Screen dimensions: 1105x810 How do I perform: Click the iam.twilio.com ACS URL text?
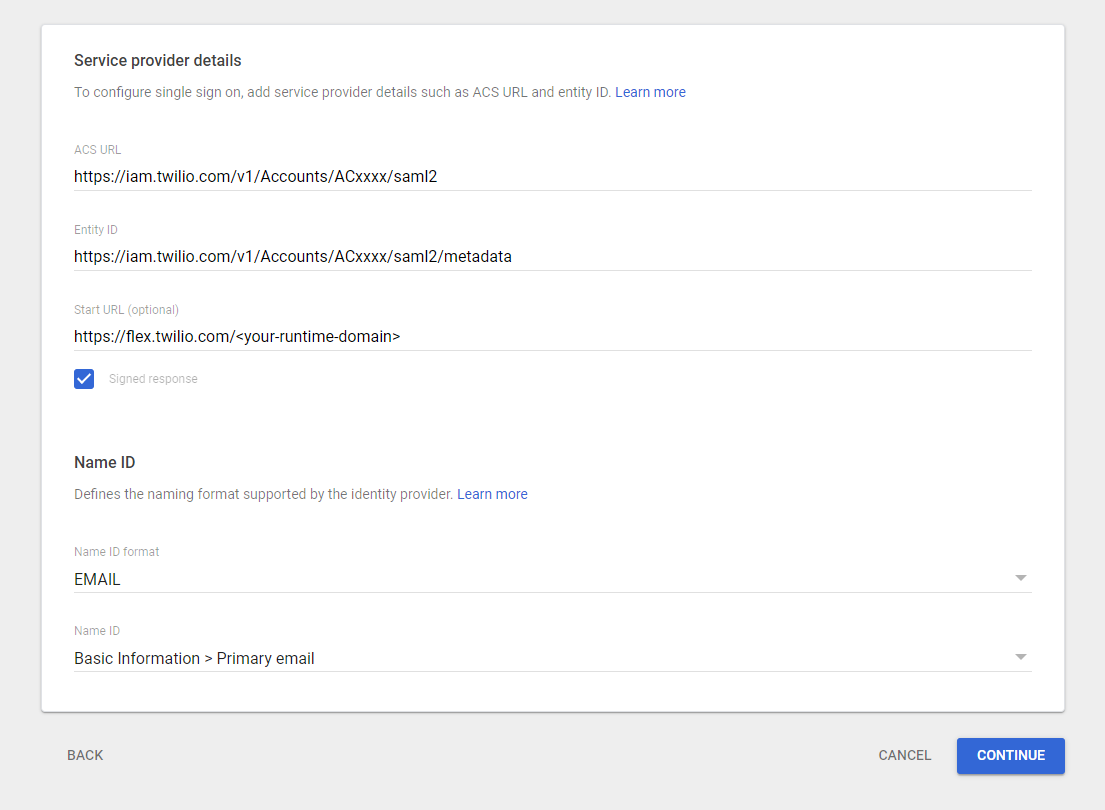click(x=255, y=176)
